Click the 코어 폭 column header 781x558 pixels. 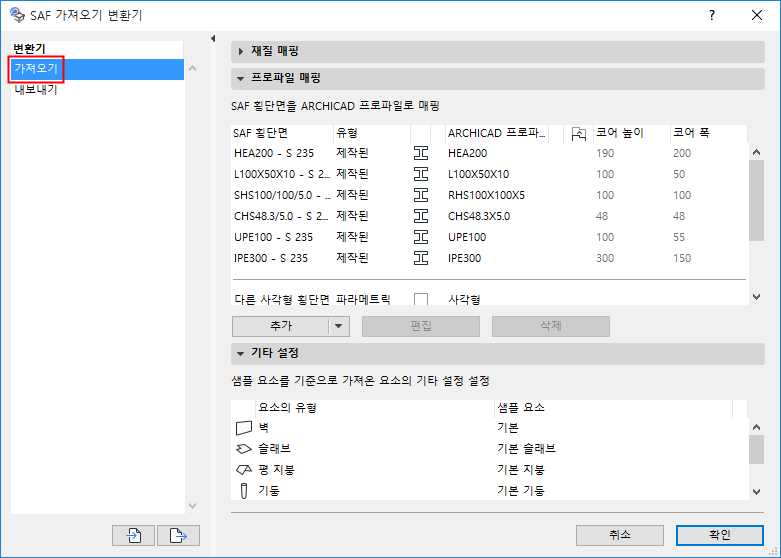click(x=708, y=133)
